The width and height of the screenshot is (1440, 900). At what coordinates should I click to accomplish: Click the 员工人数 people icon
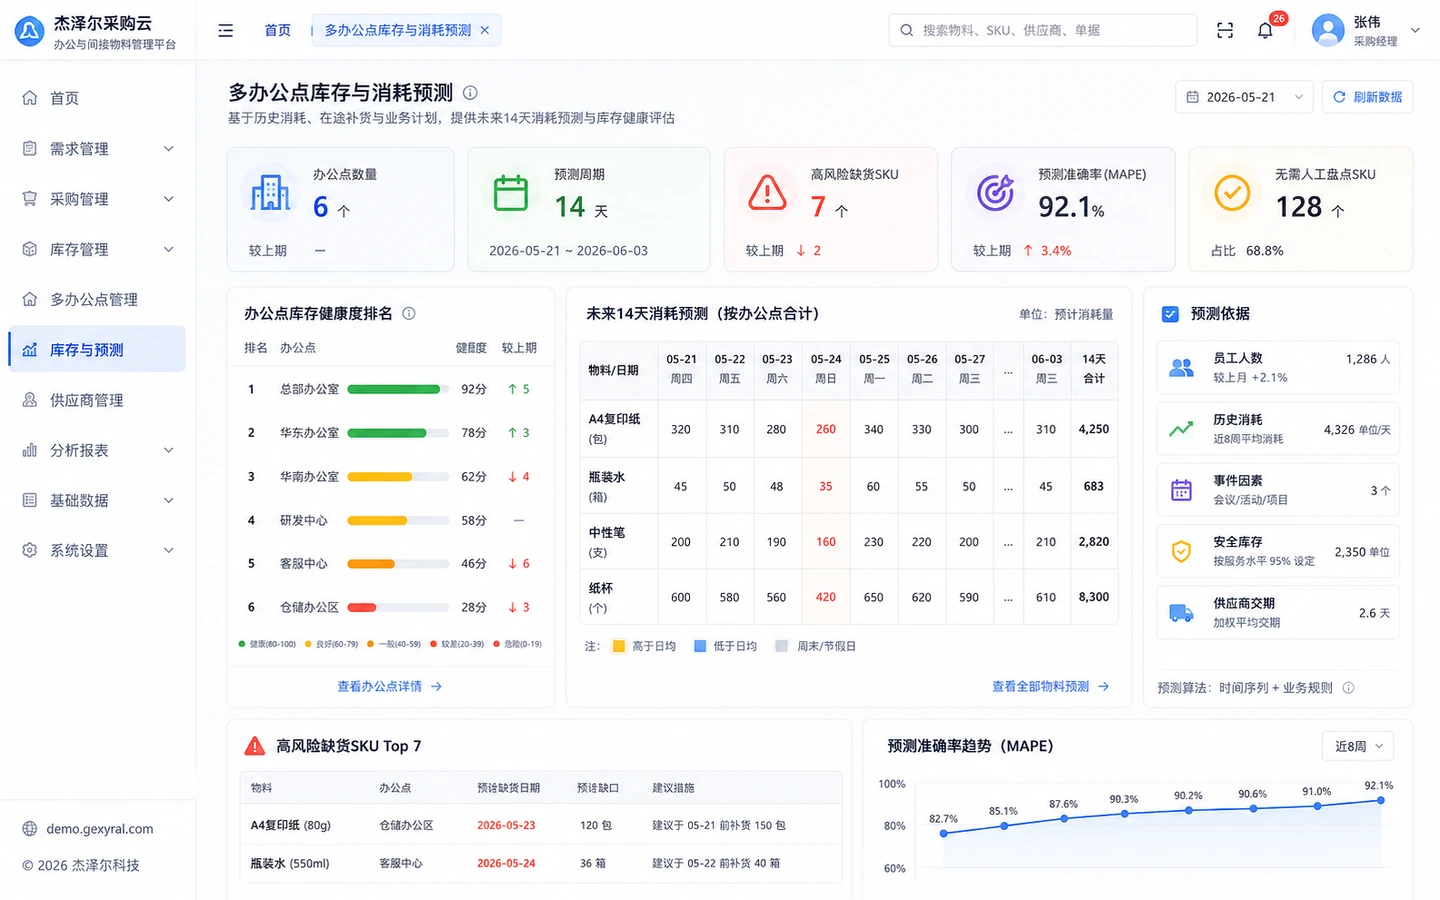pyautogui.click(x=1181, y=368)
